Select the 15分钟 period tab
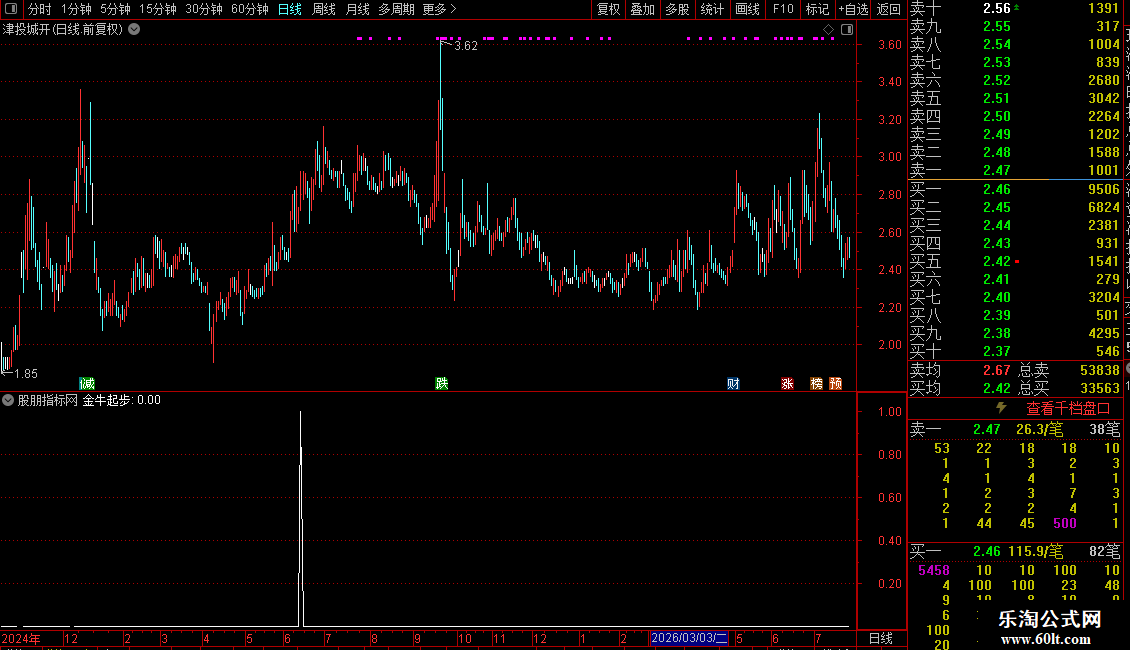 (158, 9)
